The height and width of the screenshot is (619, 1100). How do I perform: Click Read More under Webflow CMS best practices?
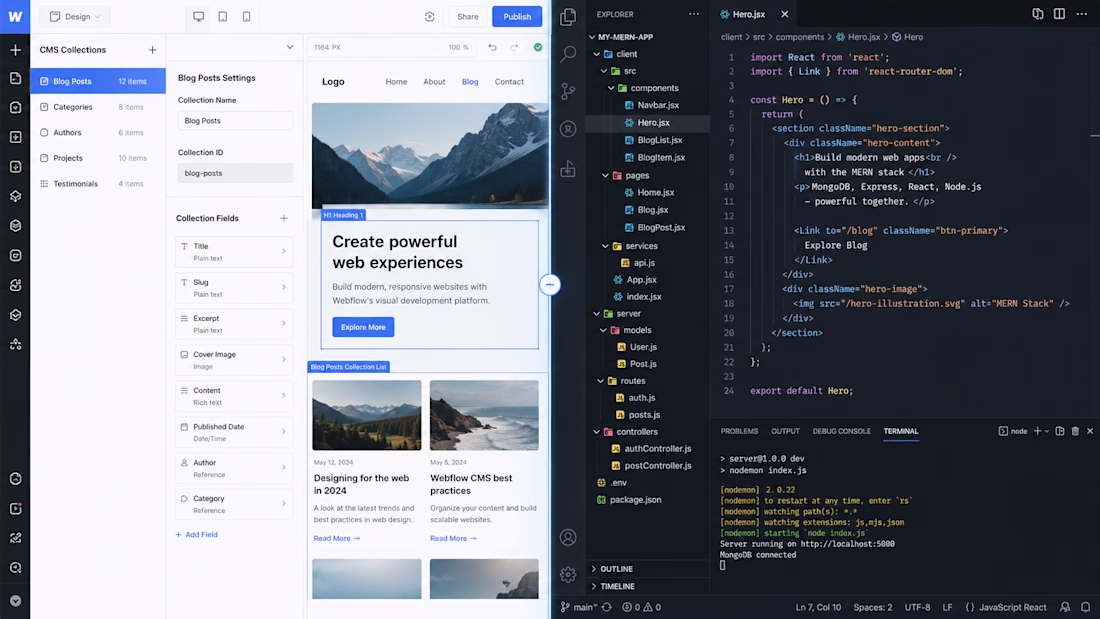click(453, 538)
